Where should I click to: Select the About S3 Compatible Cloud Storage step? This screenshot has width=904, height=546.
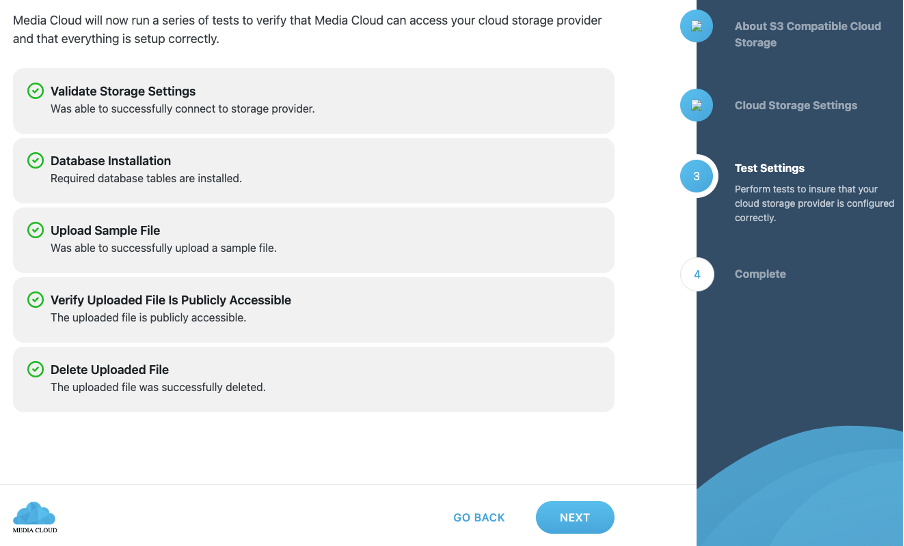(808, 34)
